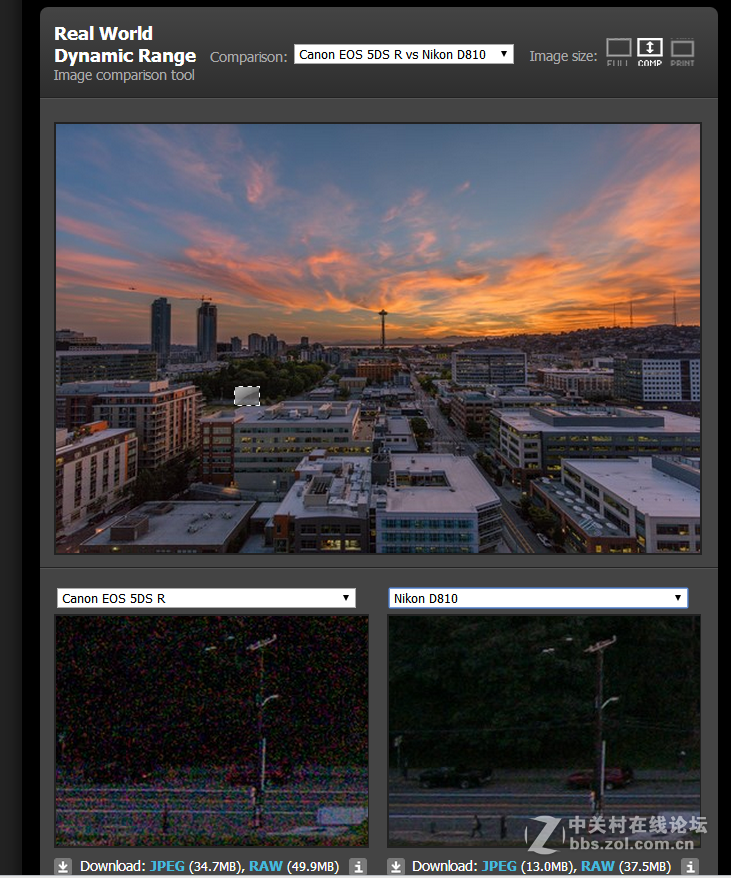This screenshot has height=878, width=731.
Task: Select PRINT image size icon
Action: (682, 51)
